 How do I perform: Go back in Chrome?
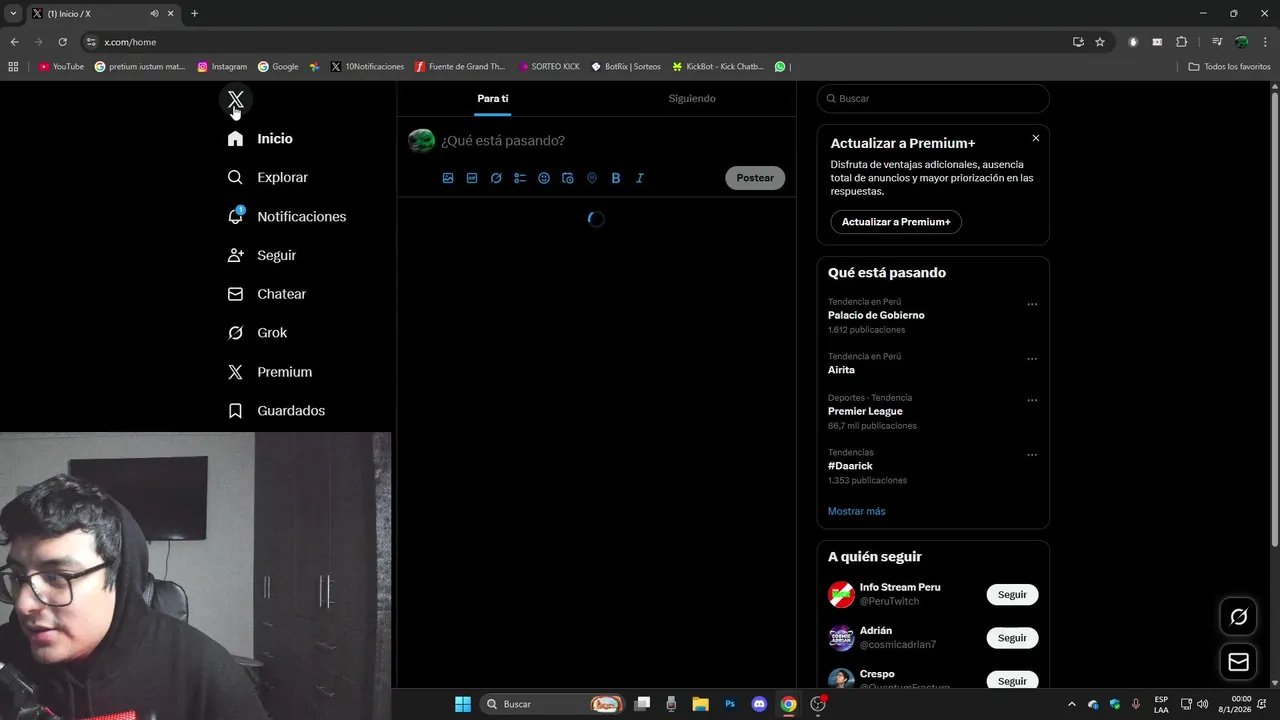coord(14,42)
